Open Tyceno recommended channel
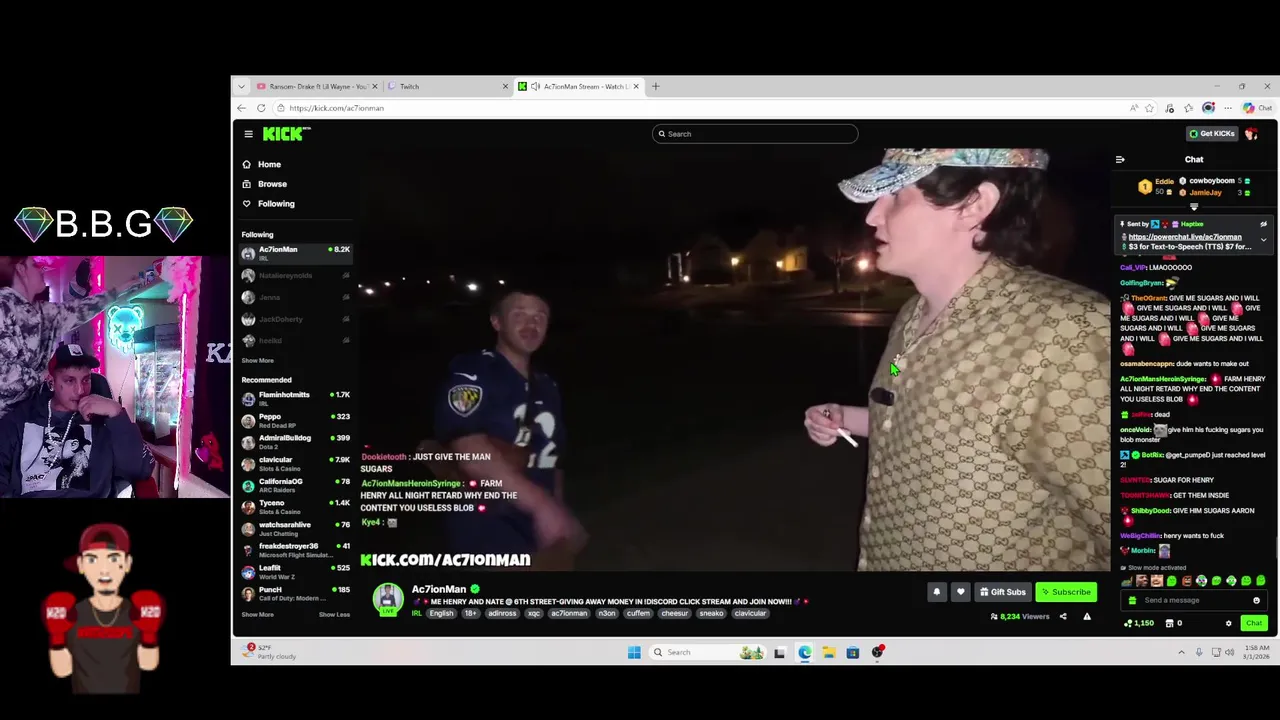Screen dimensions: 1280x720 (295, 507)
